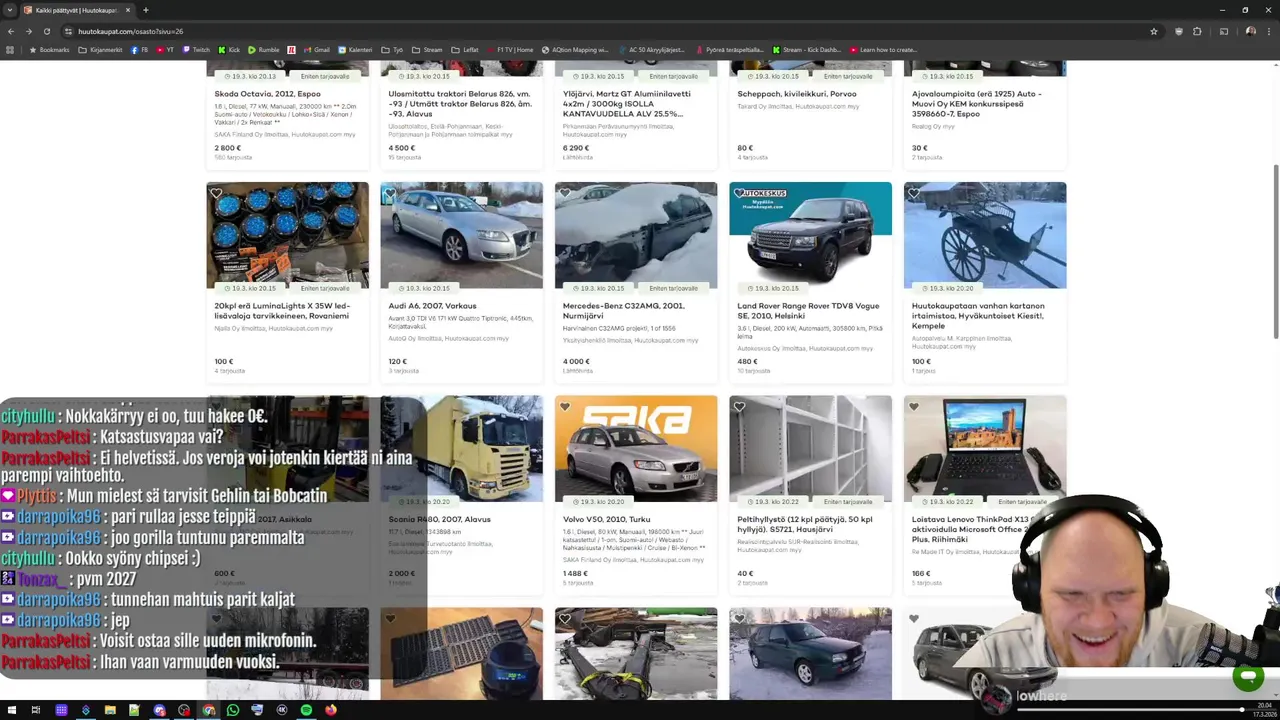Open File Explorer from the taskbar
Image resolution: width=1280 pixels, height=720 pixels.
(x=110, y=710)
